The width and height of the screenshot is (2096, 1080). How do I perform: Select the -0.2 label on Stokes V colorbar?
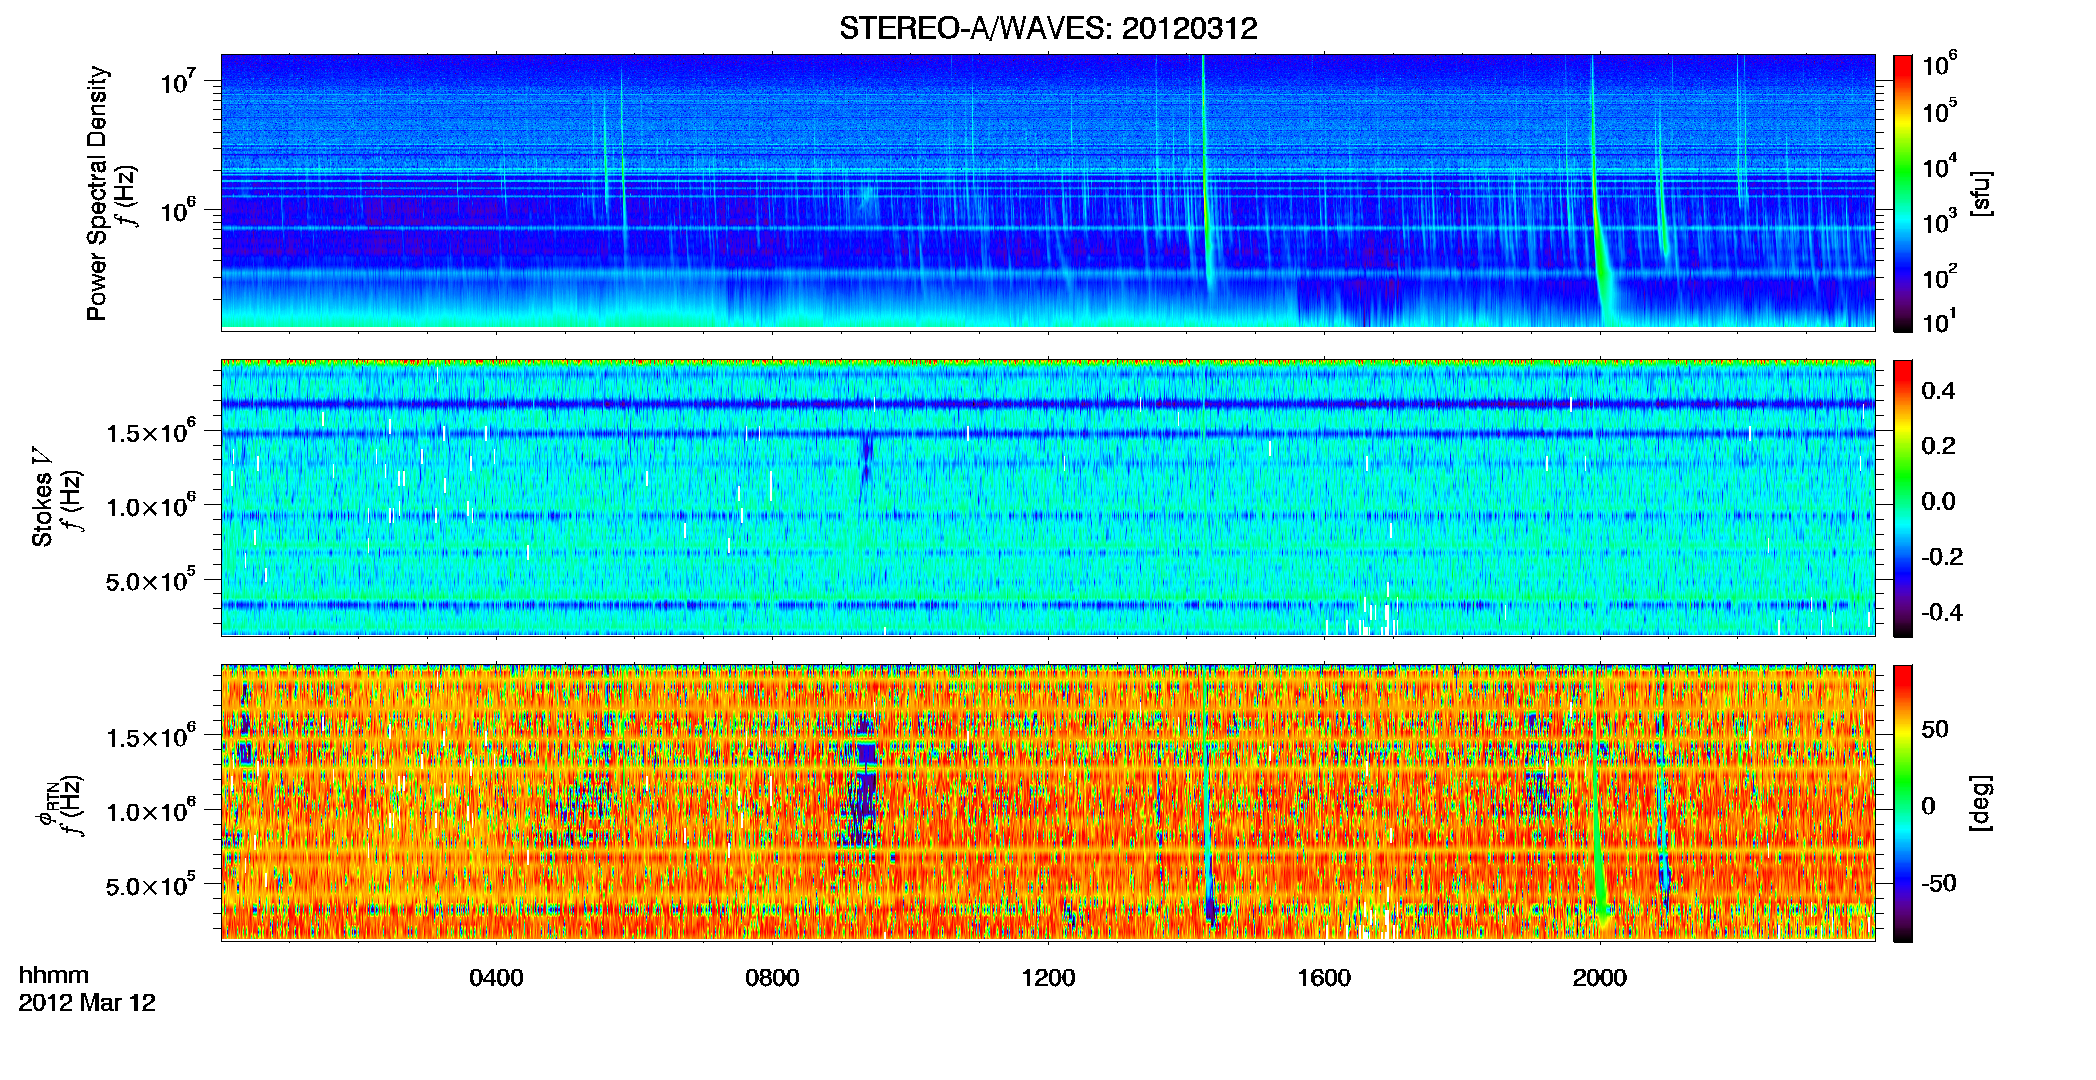click(1942, 556)
